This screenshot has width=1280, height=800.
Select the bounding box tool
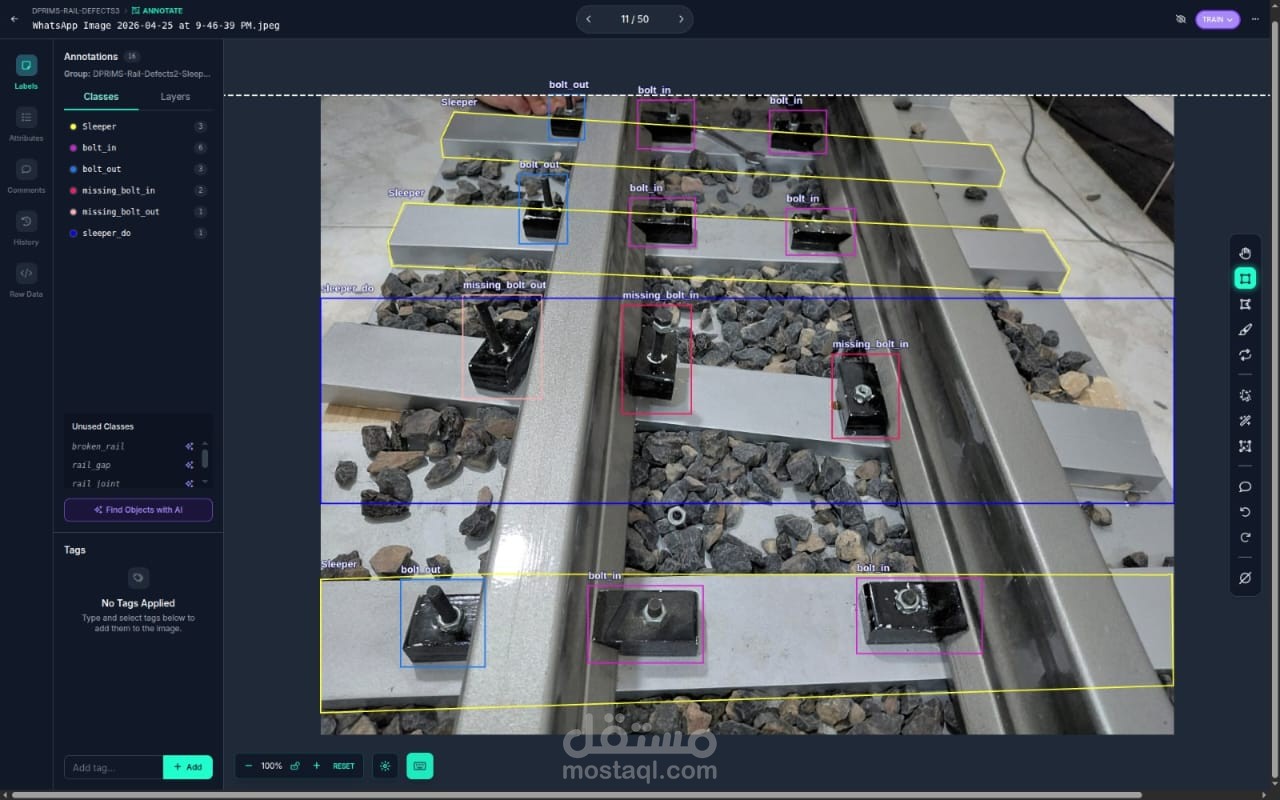click(x=1245, y=278)
